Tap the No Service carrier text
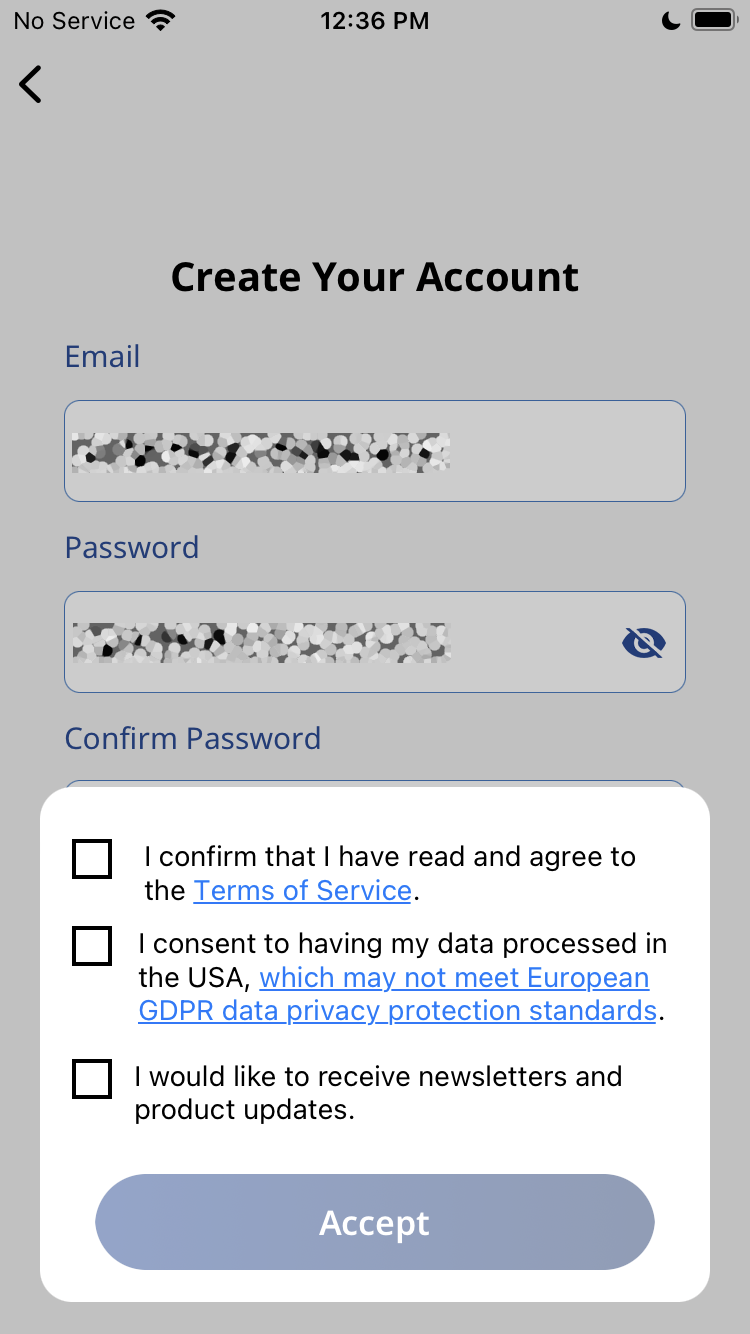The image size is (750, 1334). tap(74, 20)
